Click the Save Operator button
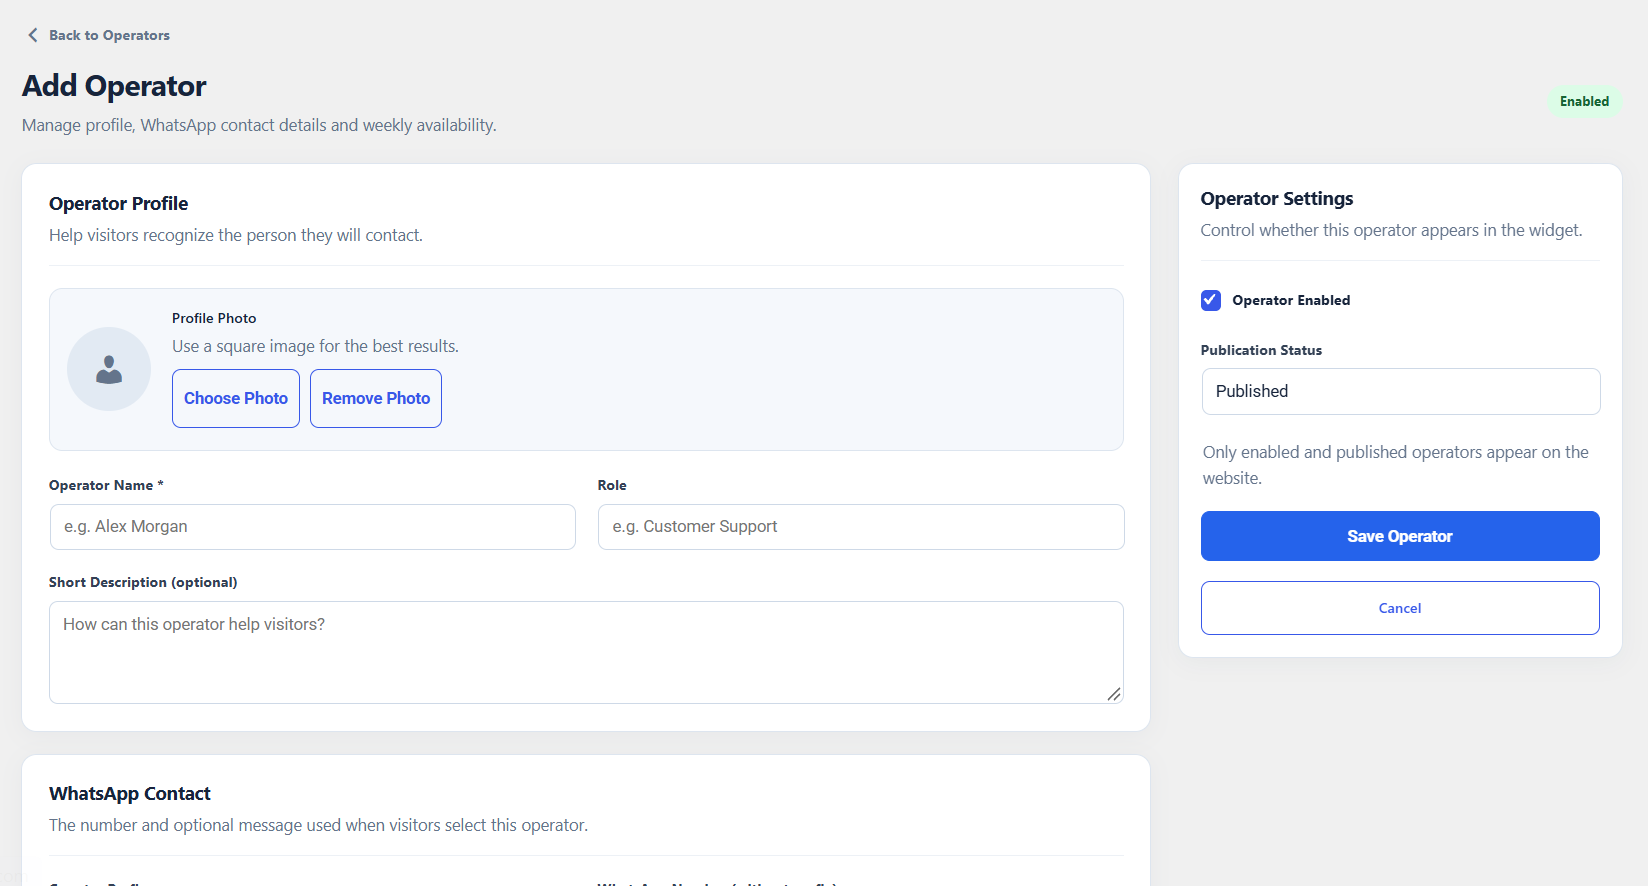This screenshot has height=886, width=1648. click(1400, 536)
